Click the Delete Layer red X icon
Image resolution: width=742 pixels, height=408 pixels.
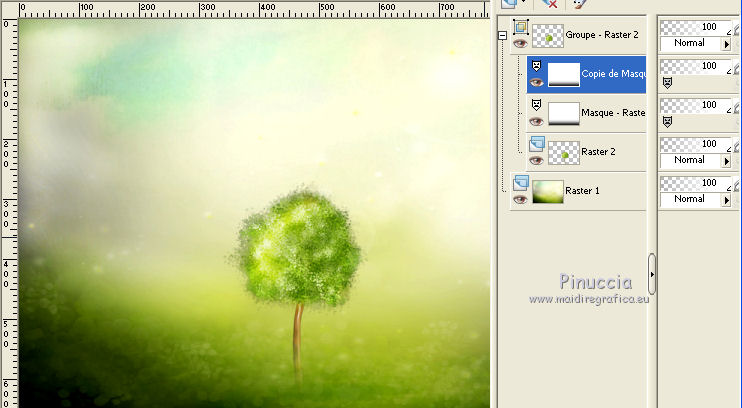tap(549, 3)
